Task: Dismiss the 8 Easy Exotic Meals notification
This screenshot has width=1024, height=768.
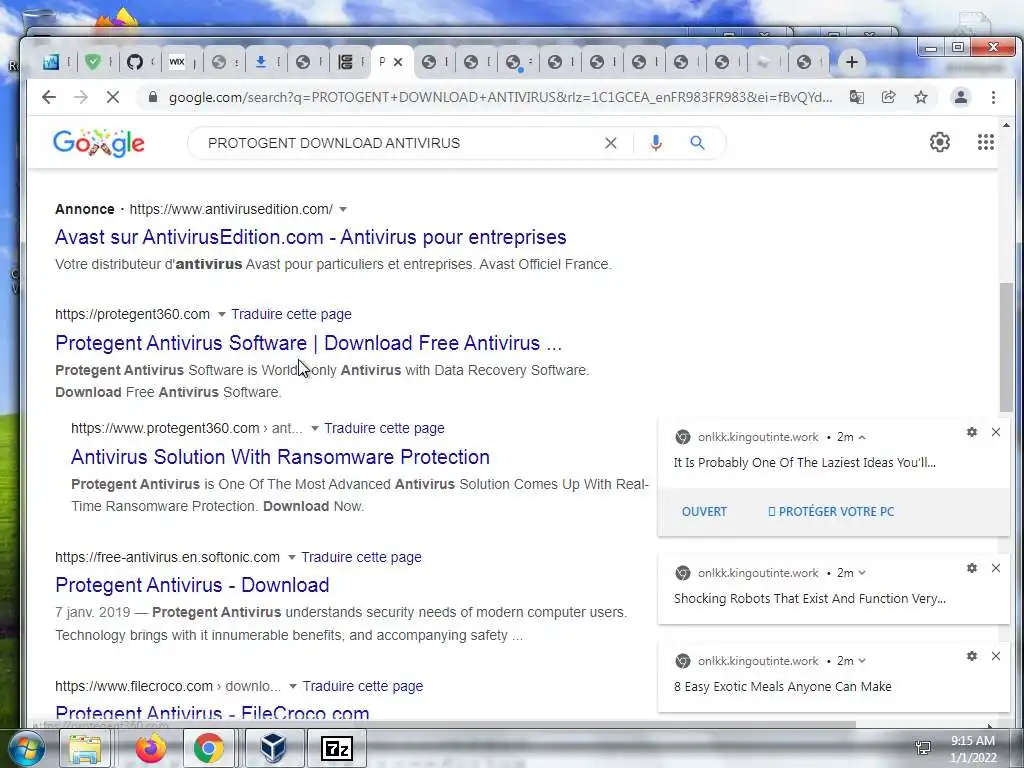Action: point(995,656)
